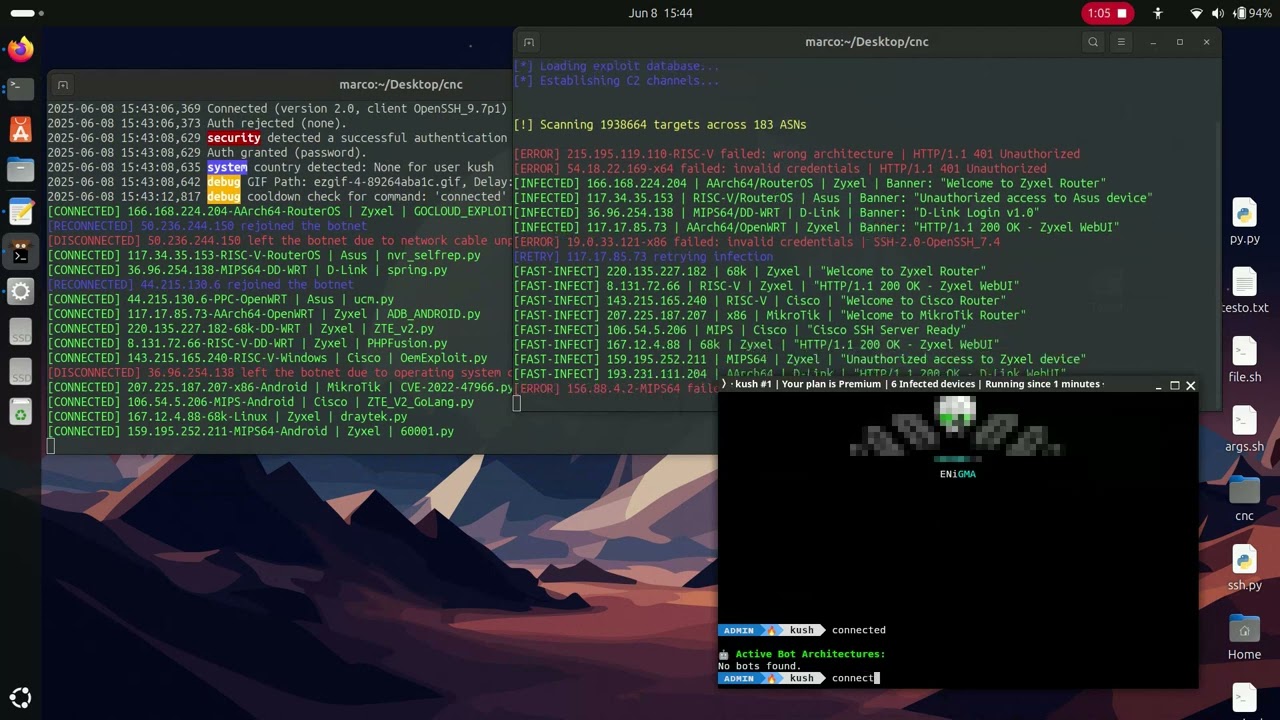The height and width of the screenshot is (720, 1280).
Task: Click new tab button in right terminal window
Action: 529,42
